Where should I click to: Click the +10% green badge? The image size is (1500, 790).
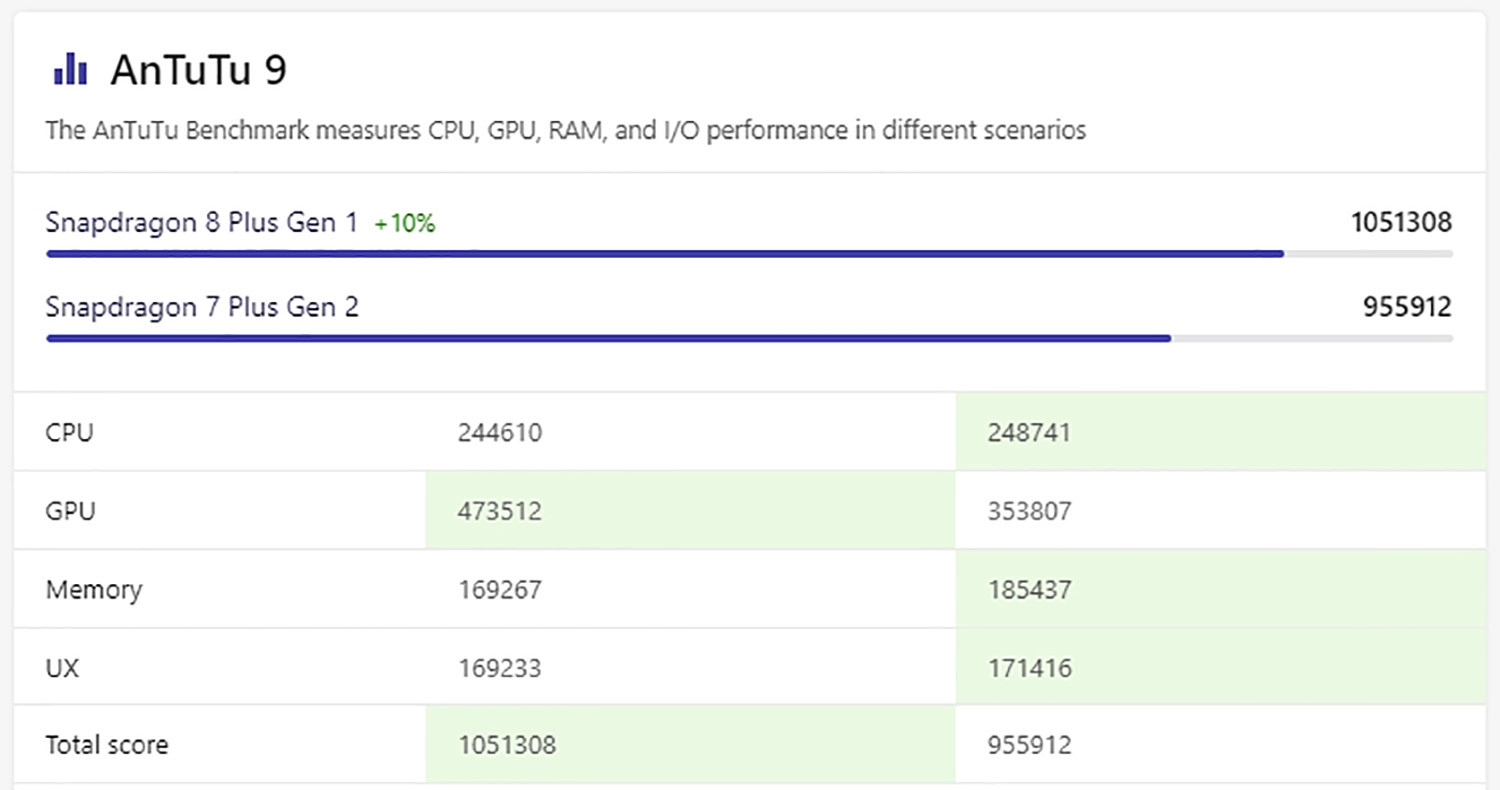tap(405, 224)
